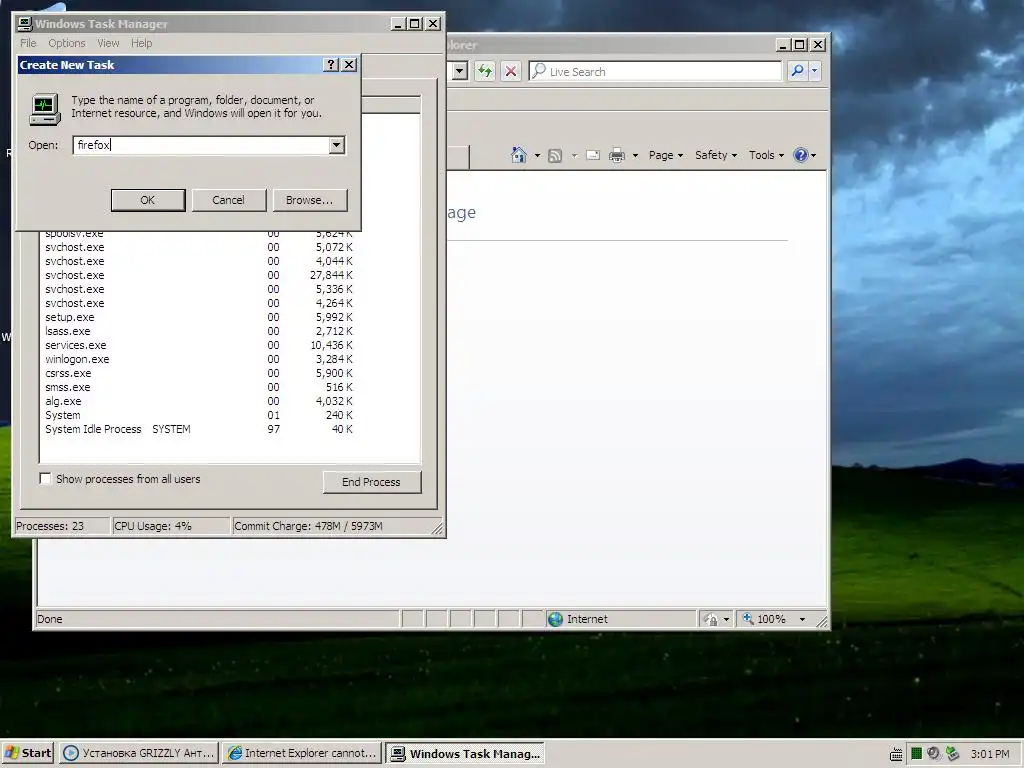Click the security lock icon in status bar
The image size is (1024, 768).
(711, 619)
